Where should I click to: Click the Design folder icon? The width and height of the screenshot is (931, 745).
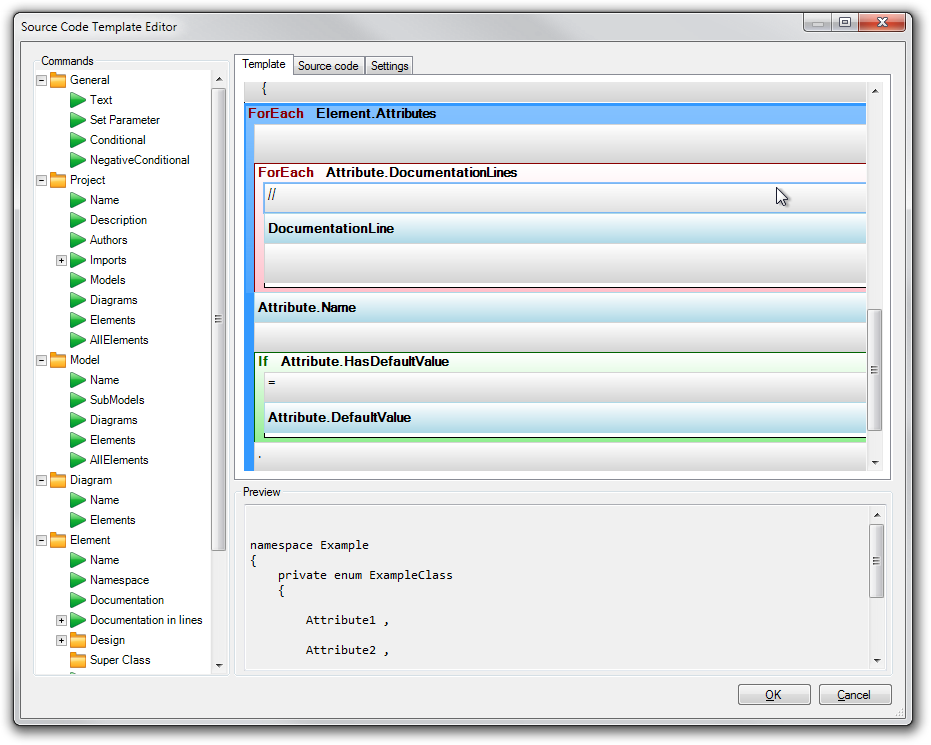coord(78,640)
